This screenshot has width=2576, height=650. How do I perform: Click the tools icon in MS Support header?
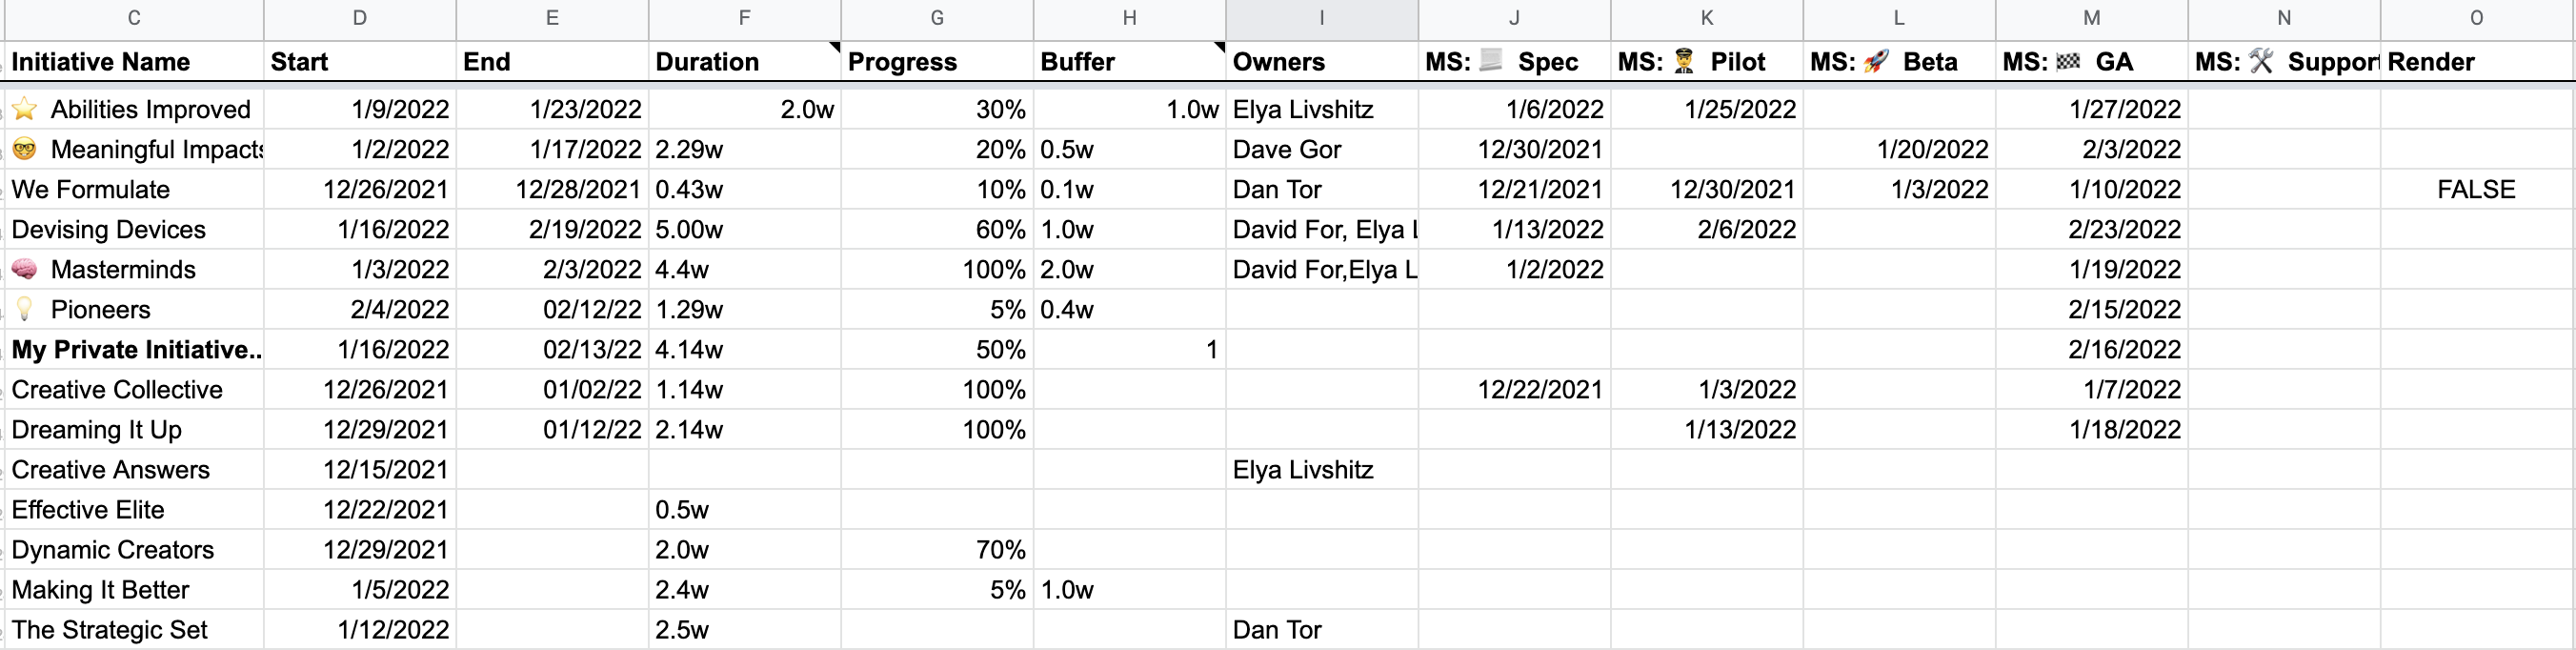(x=2261, y=62)
